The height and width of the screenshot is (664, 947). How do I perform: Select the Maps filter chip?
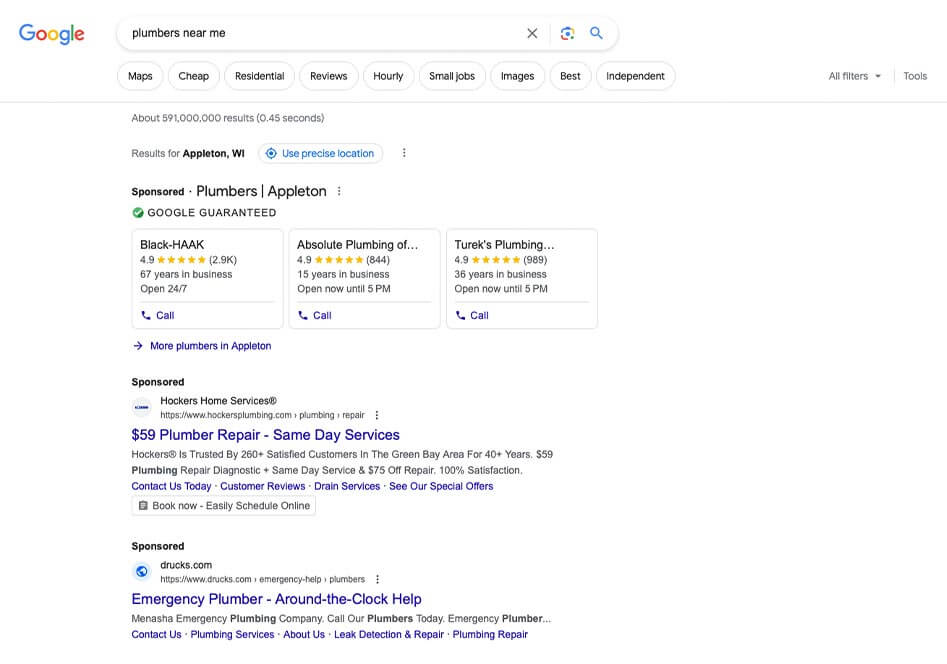140,76
